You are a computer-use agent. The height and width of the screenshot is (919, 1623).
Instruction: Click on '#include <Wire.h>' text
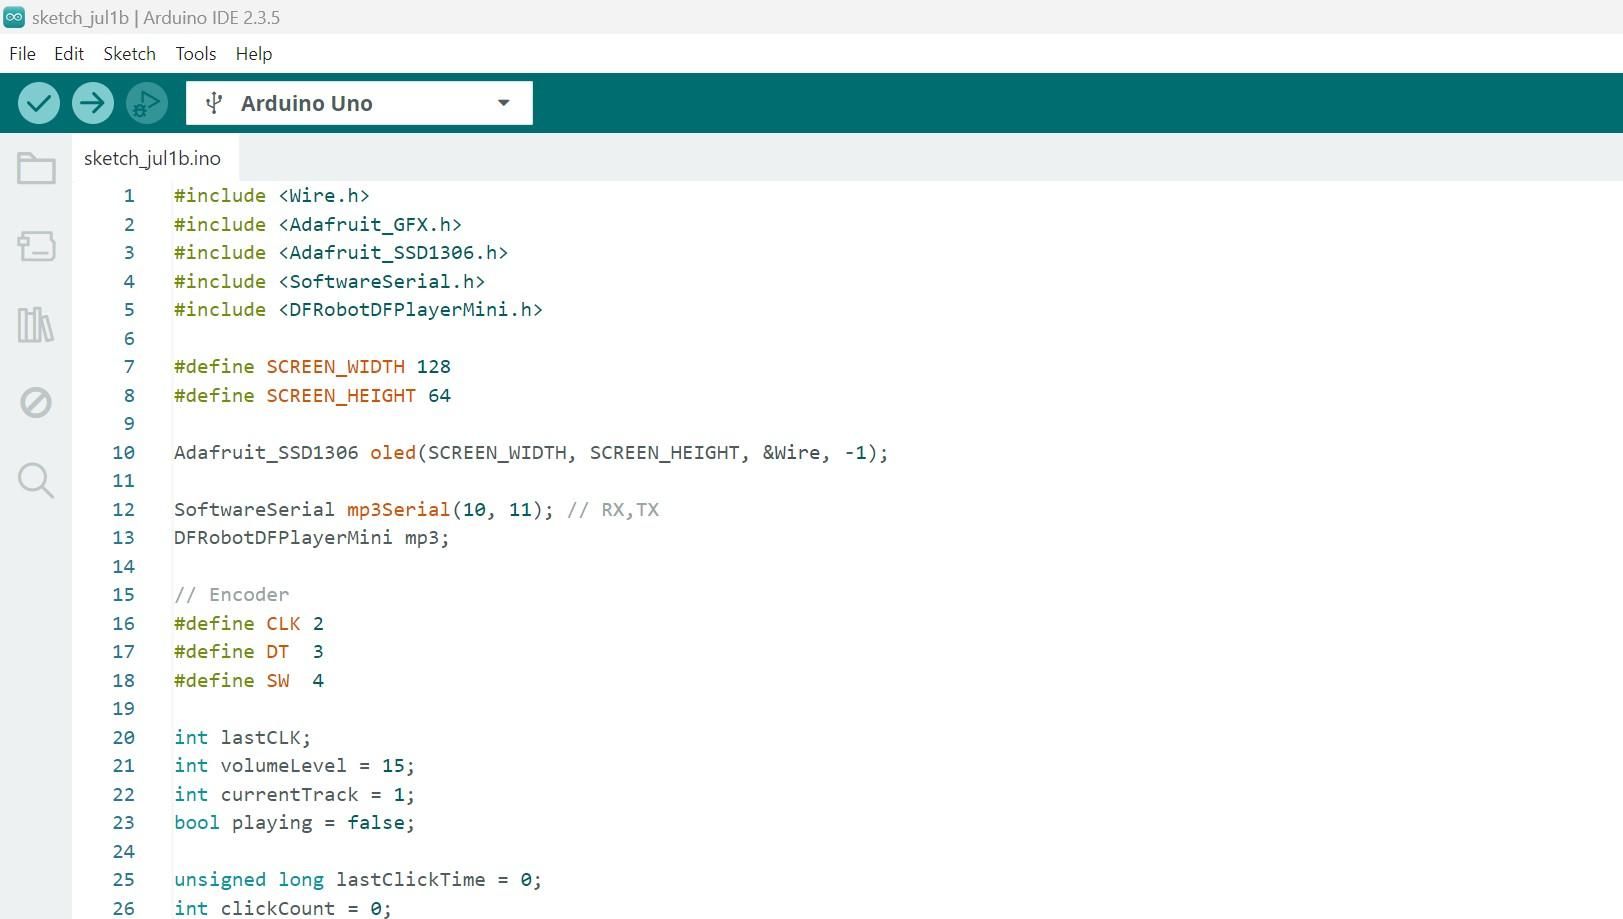click(x=272, y=195)
